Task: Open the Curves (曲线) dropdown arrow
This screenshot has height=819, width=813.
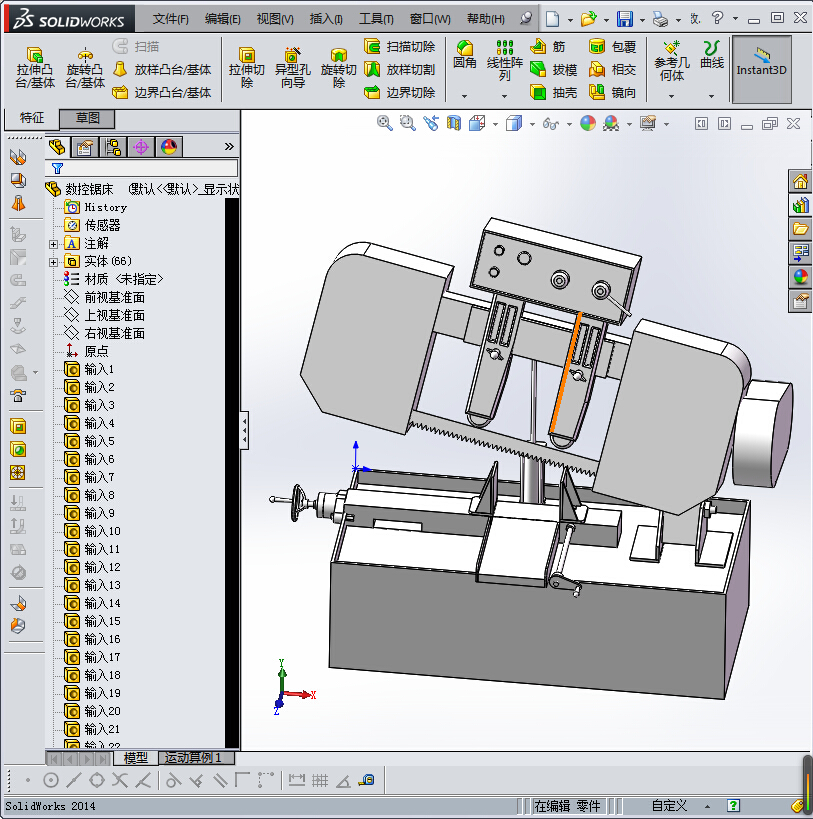Action: pos(712,96)
